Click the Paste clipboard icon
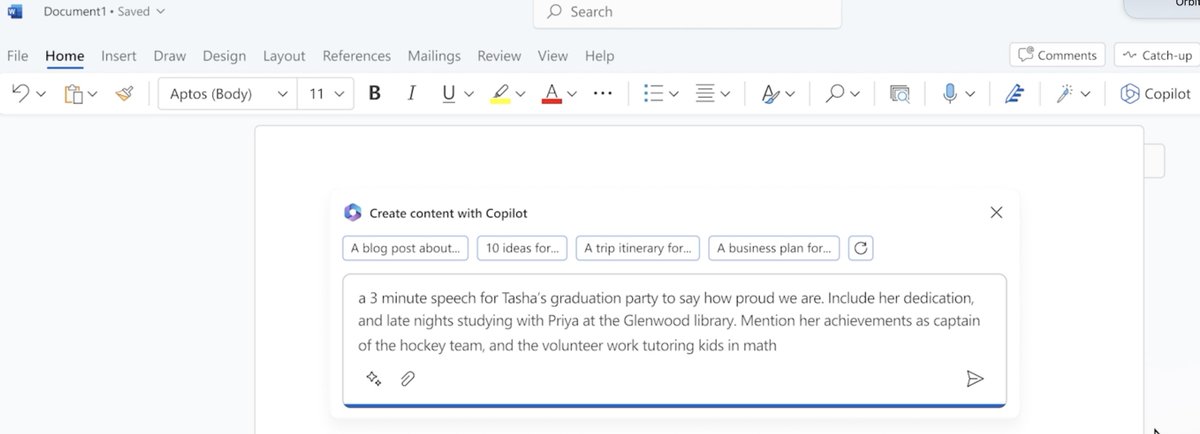 point(73,94)
